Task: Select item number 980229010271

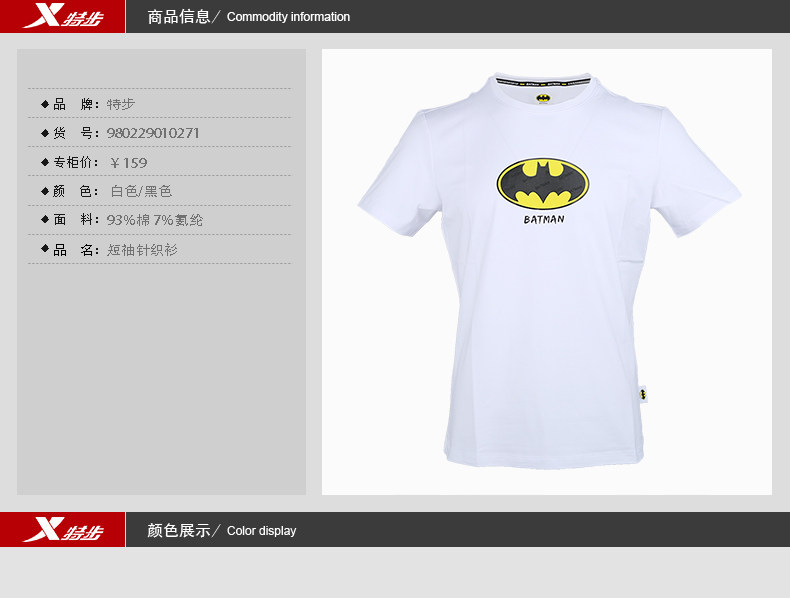Action: click(x=153, y=133)
